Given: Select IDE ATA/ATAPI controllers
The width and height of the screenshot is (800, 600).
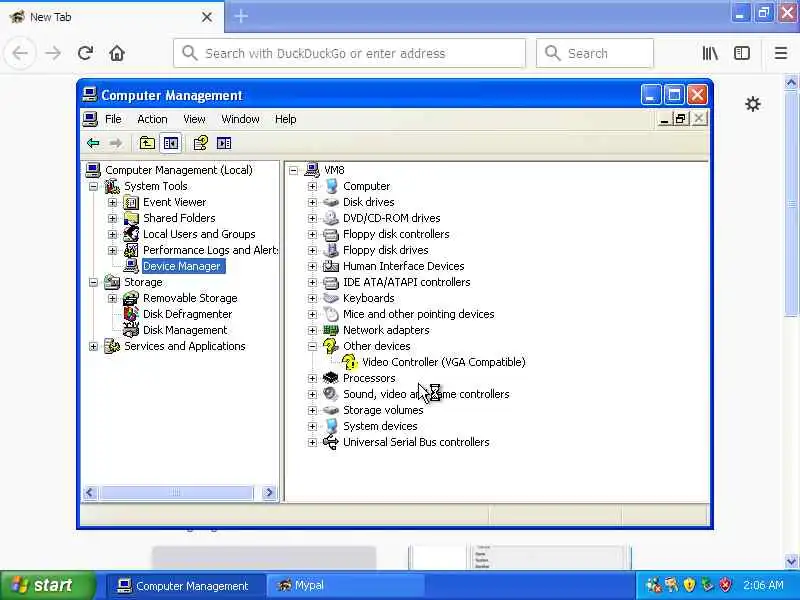Looking at the screenshot, I should click(406, 282).
